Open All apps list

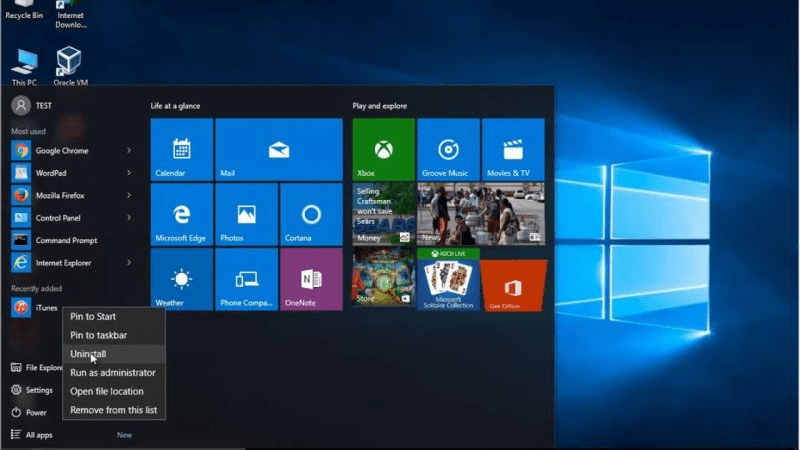[x=40, y=435]
